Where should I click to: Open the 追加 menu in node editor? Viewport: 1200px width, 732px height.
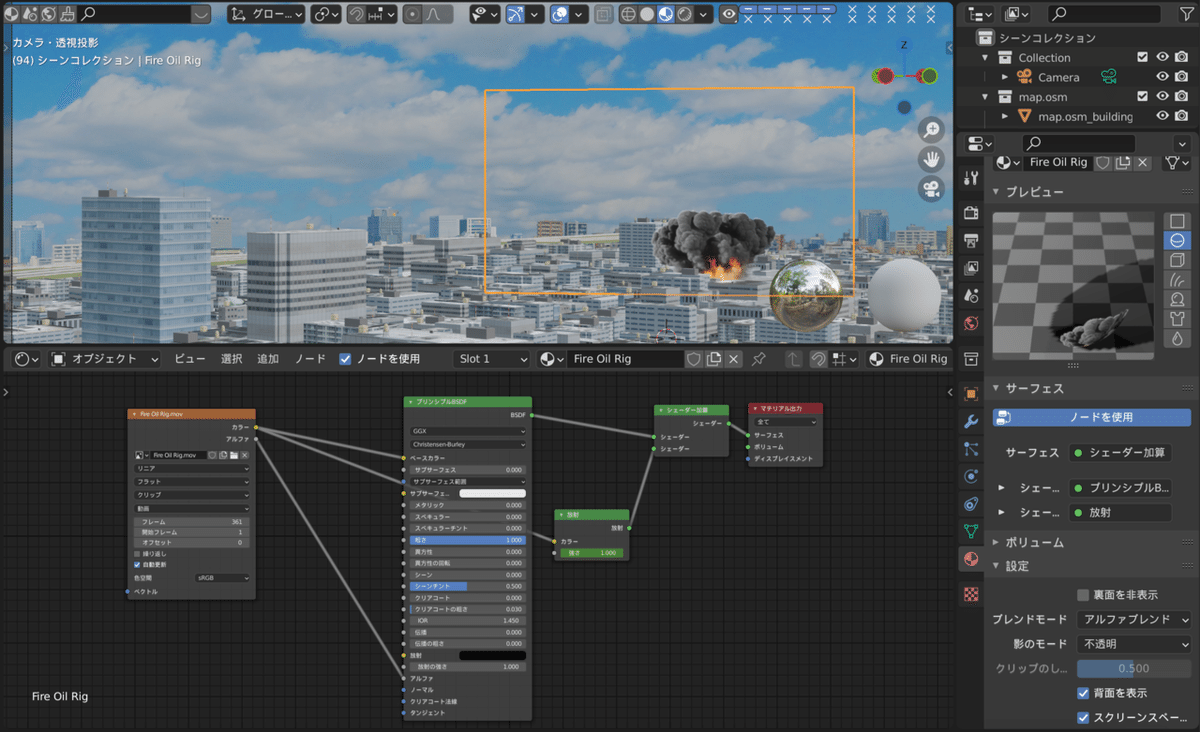pyautogui.click(x=268, y=359)
